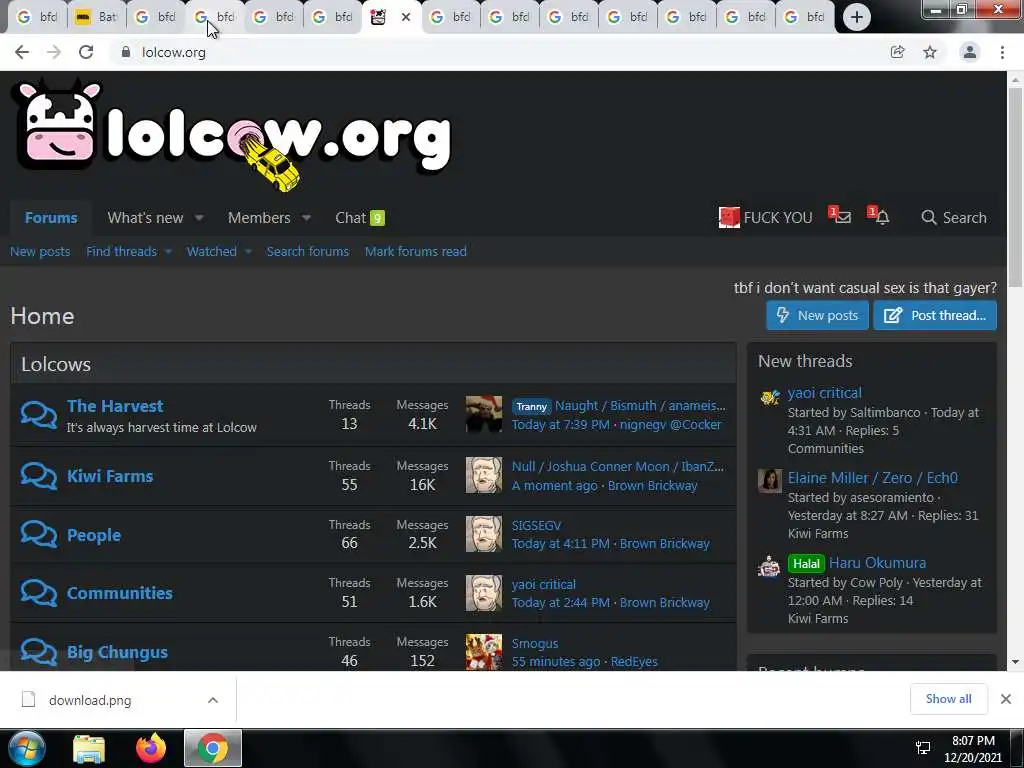Open the Members nav item
The width and height of the screenshot is (1024, 768).
coord(259,217)
